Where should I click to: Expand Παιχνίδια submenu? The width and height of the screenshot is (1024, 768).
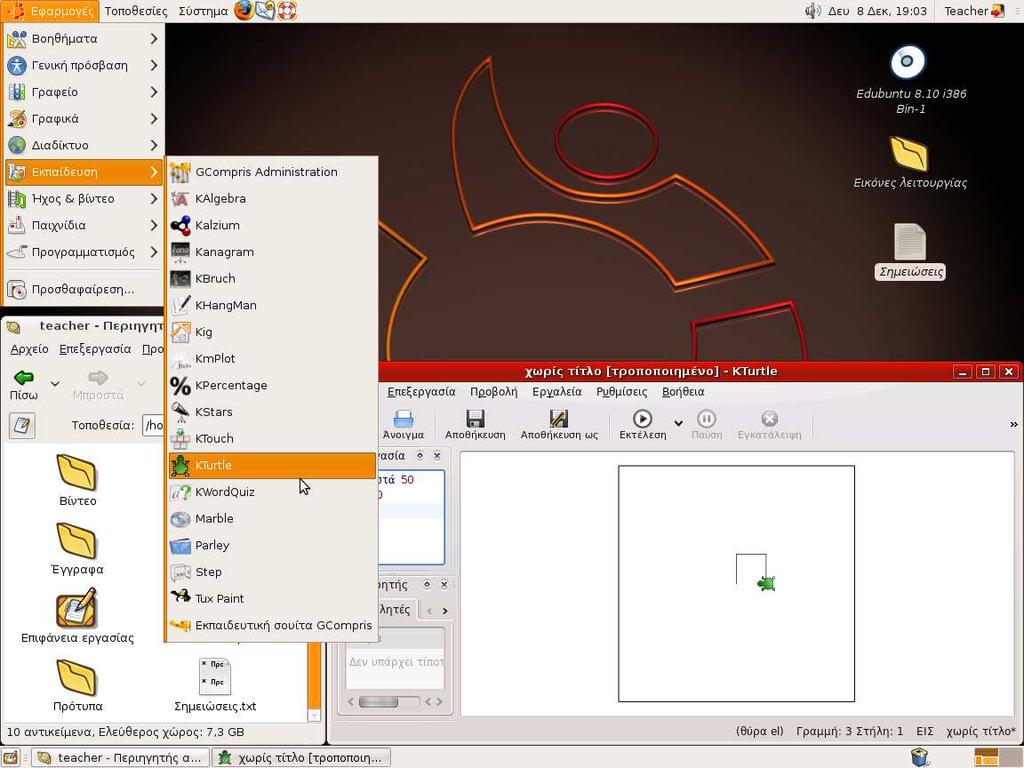click(83, 225)
